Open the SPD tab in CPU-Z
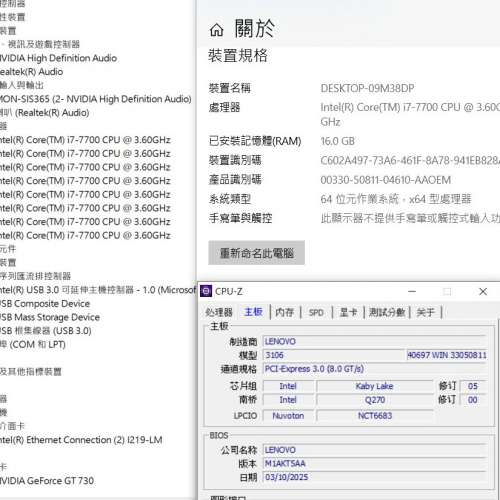The width and height of the screenshot is (500, 500). tap(316, 312)
